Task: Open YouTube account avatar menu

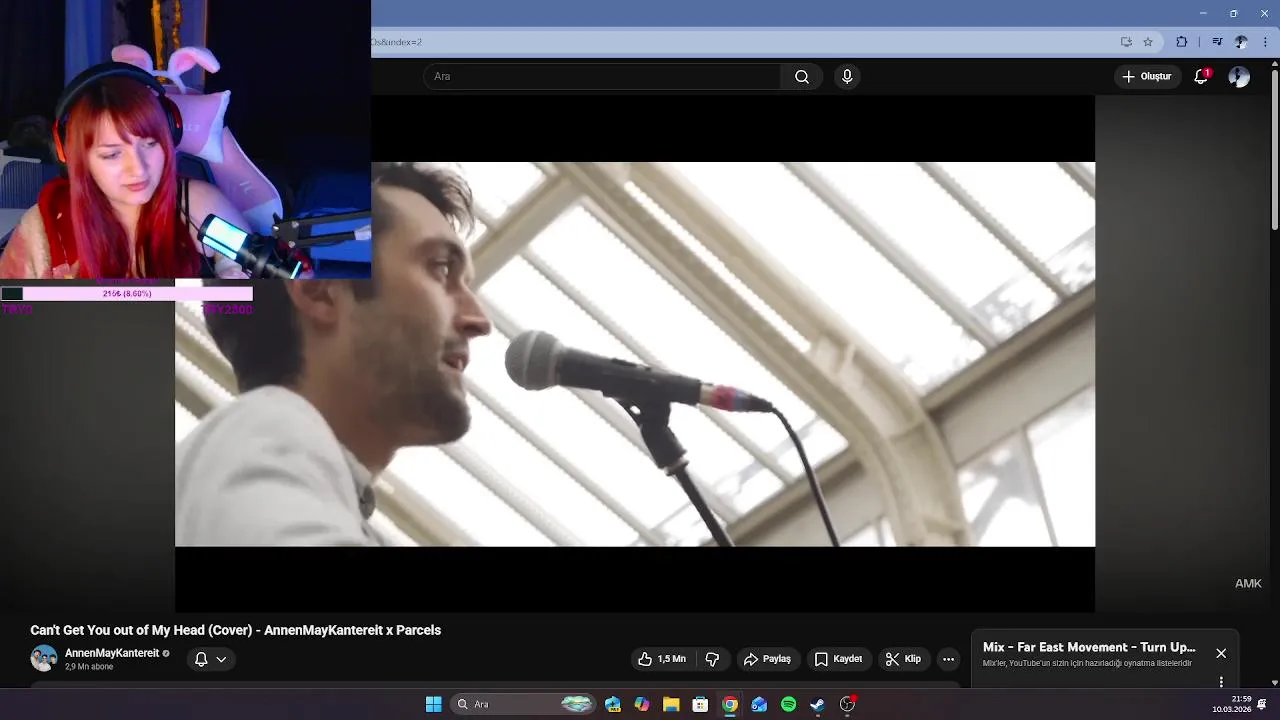Action: pos(1239,77)
